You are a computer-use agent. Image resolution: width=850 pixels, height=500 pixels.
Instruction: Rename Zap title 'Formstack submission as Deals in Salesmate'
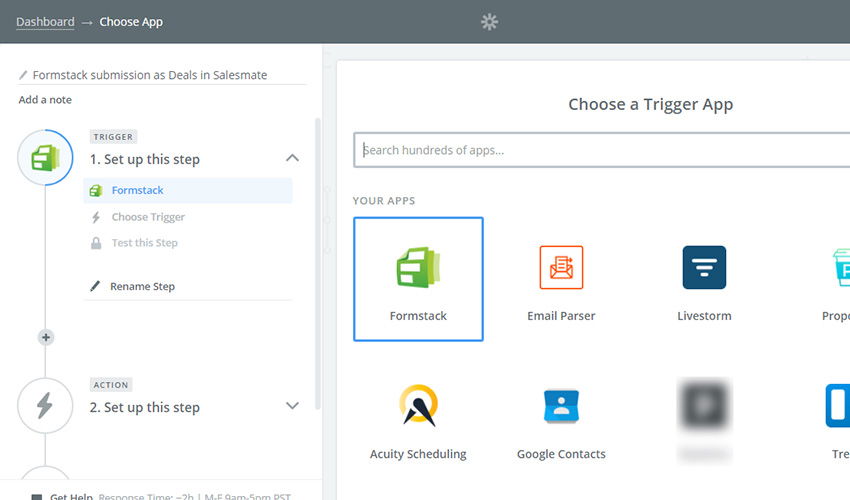pos(150,75)
